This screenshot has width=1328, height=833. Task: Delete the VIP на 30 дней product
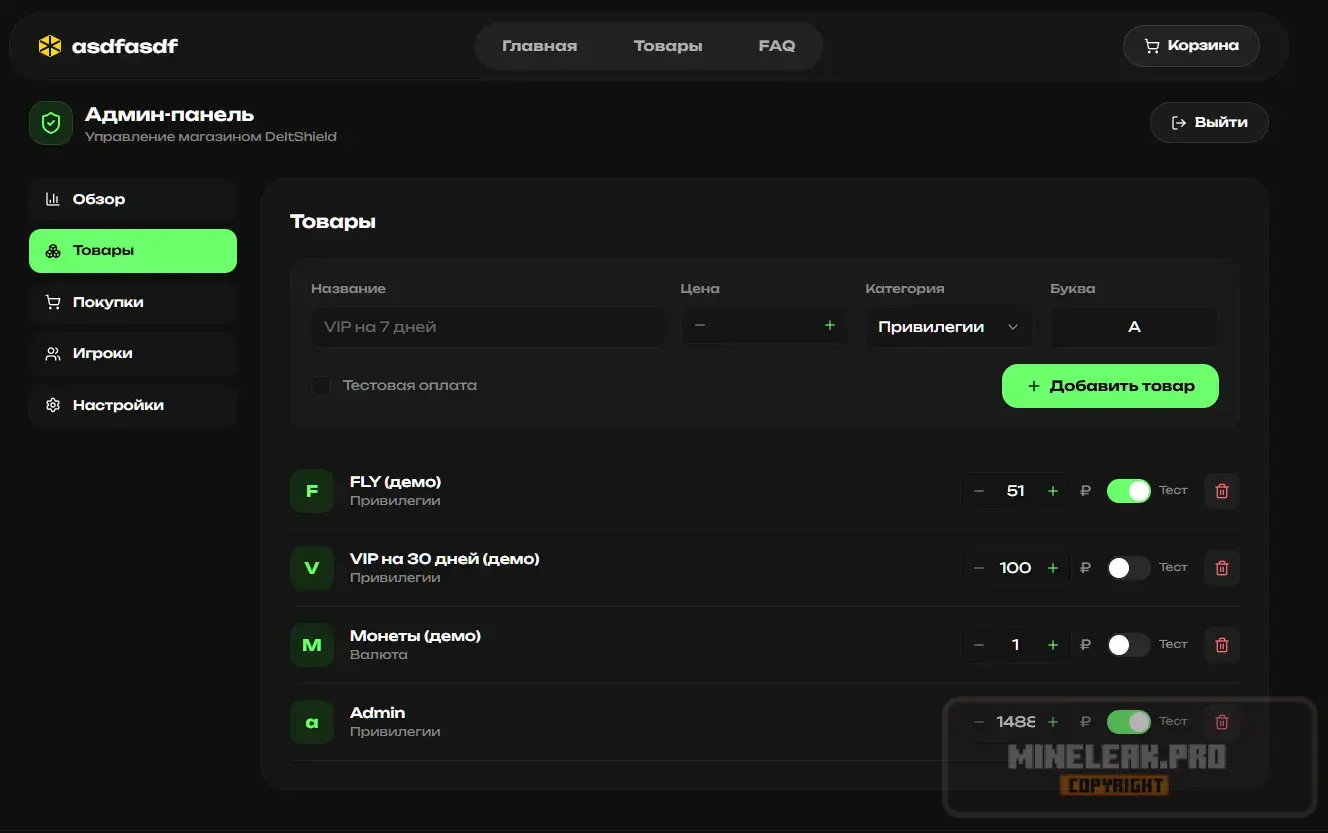[1221, 568]
